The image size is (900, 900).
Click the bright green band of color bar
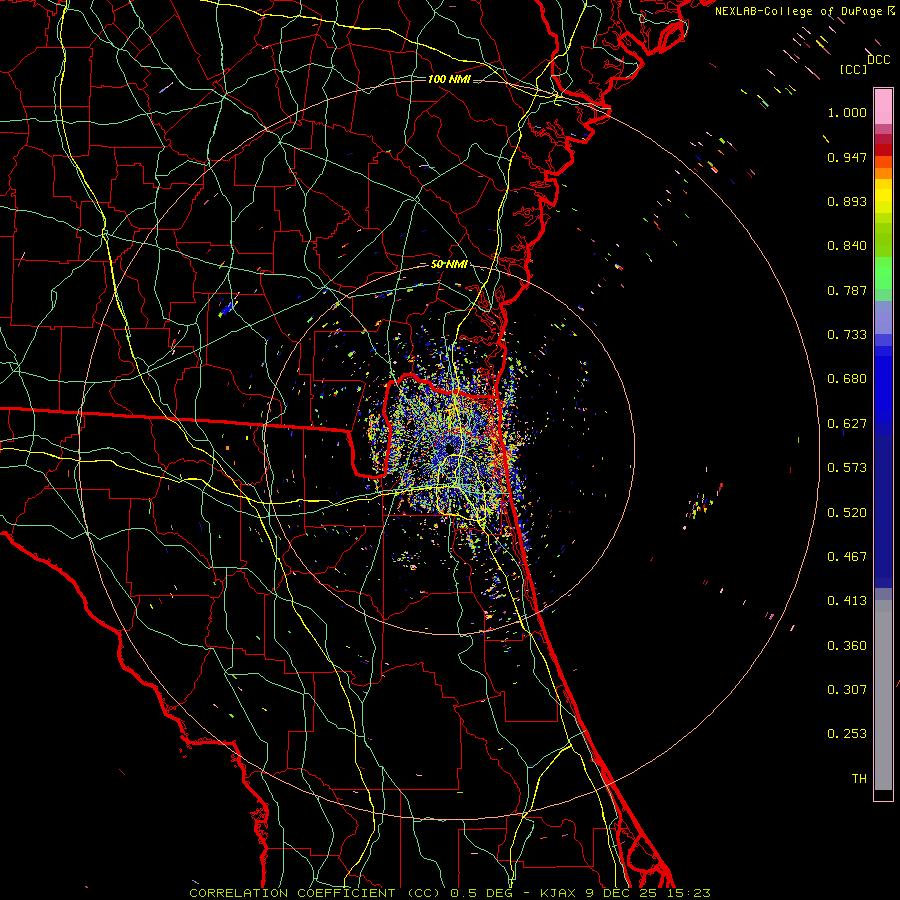(x=883, y=273)
